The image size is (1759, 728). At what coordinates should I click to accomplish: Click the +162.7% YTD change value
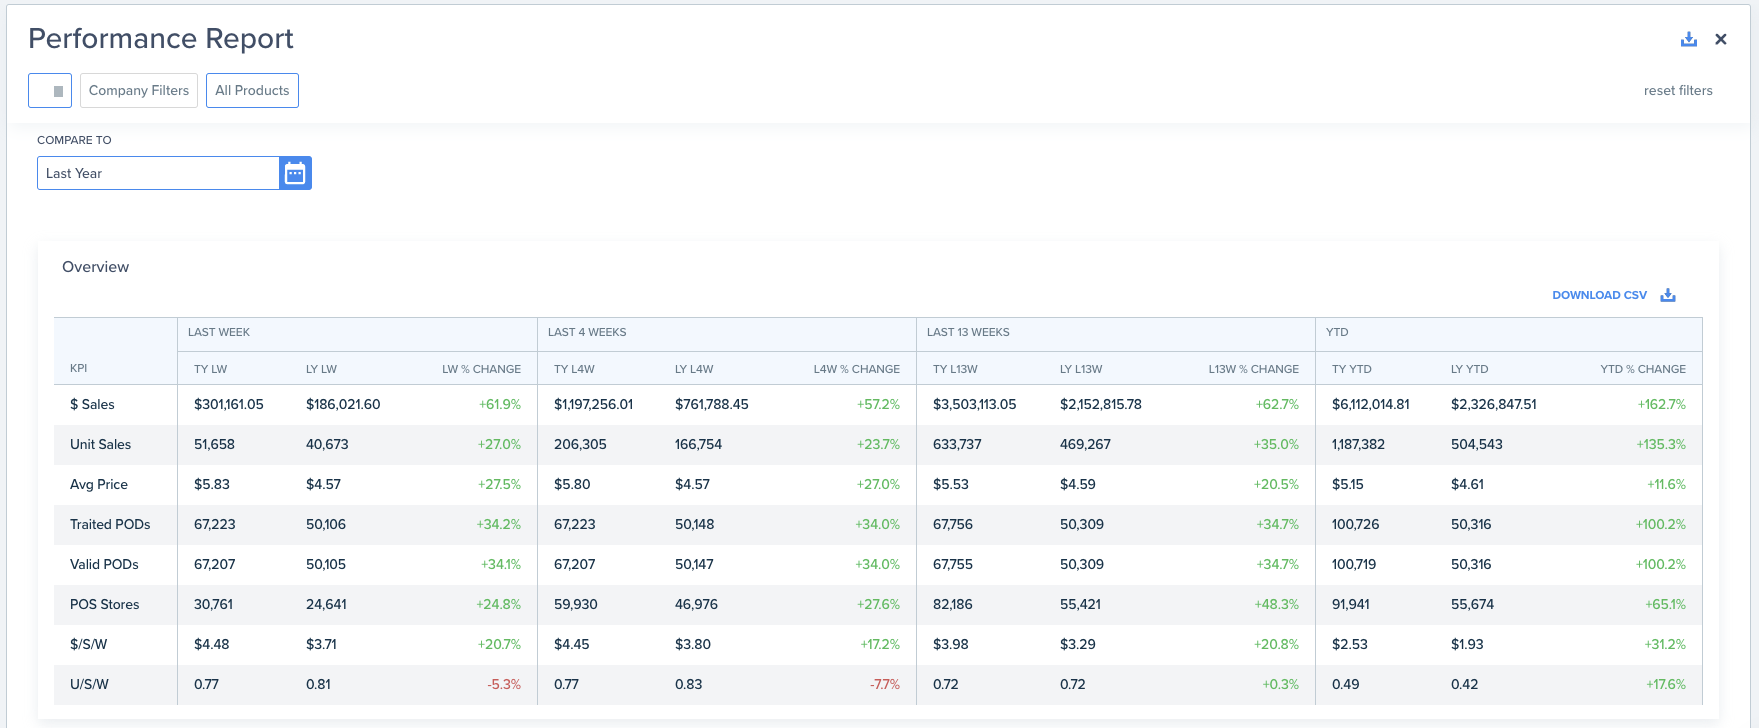(x=1662, y=404)
